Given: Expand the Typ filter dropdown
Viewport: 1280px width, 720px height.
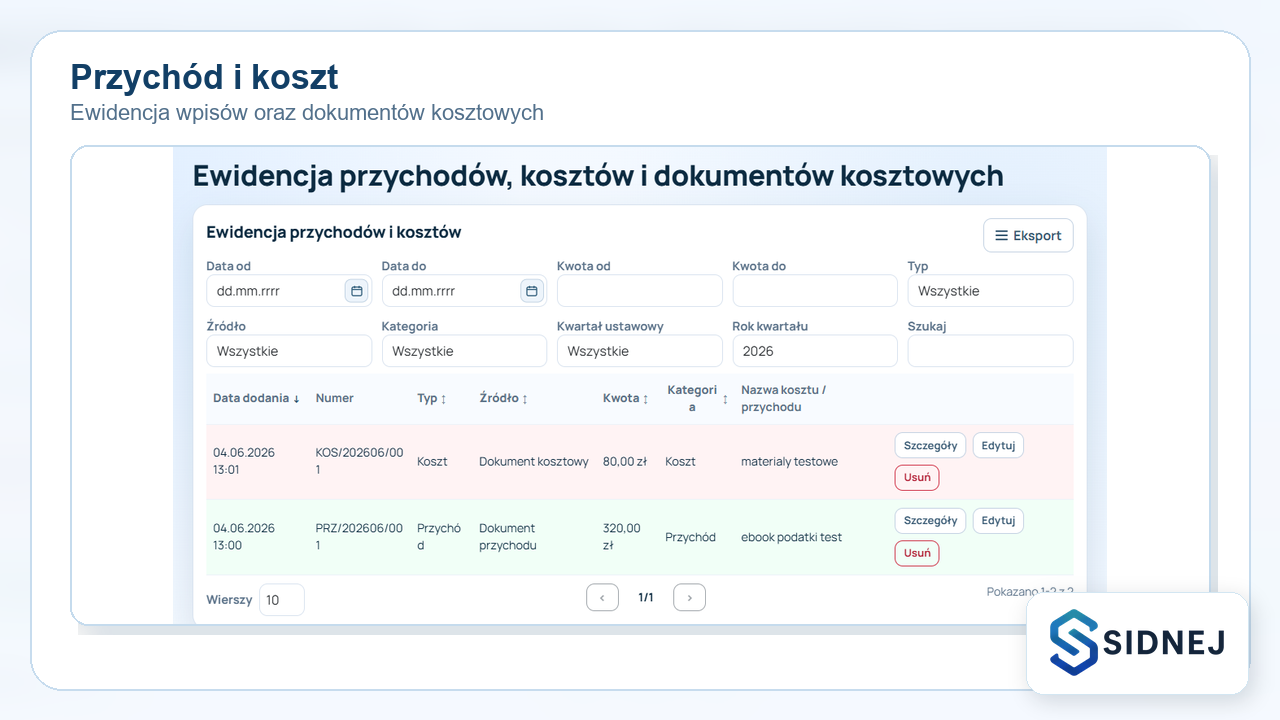Looking at the screenshot, I should click(x=990, y=291).
